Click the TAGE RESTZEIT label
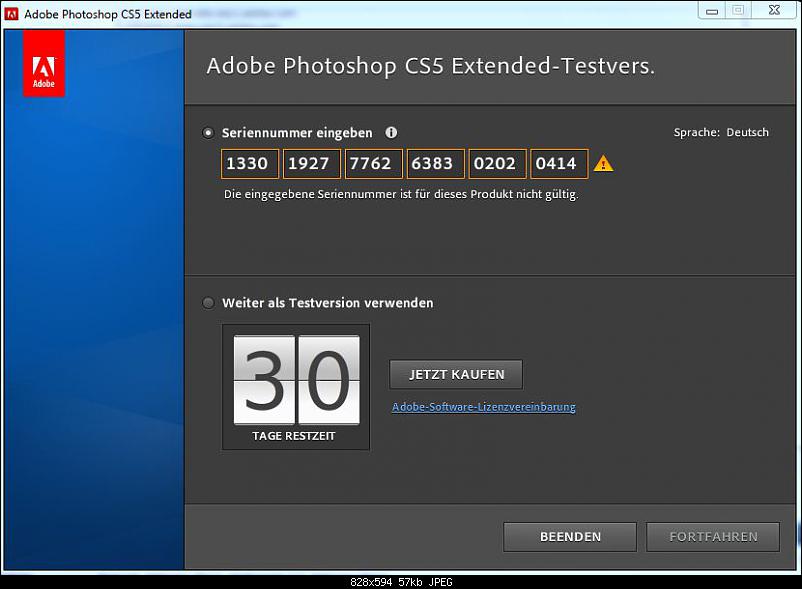The width and height of the screenshot is (802, 589). coord(294,436)
